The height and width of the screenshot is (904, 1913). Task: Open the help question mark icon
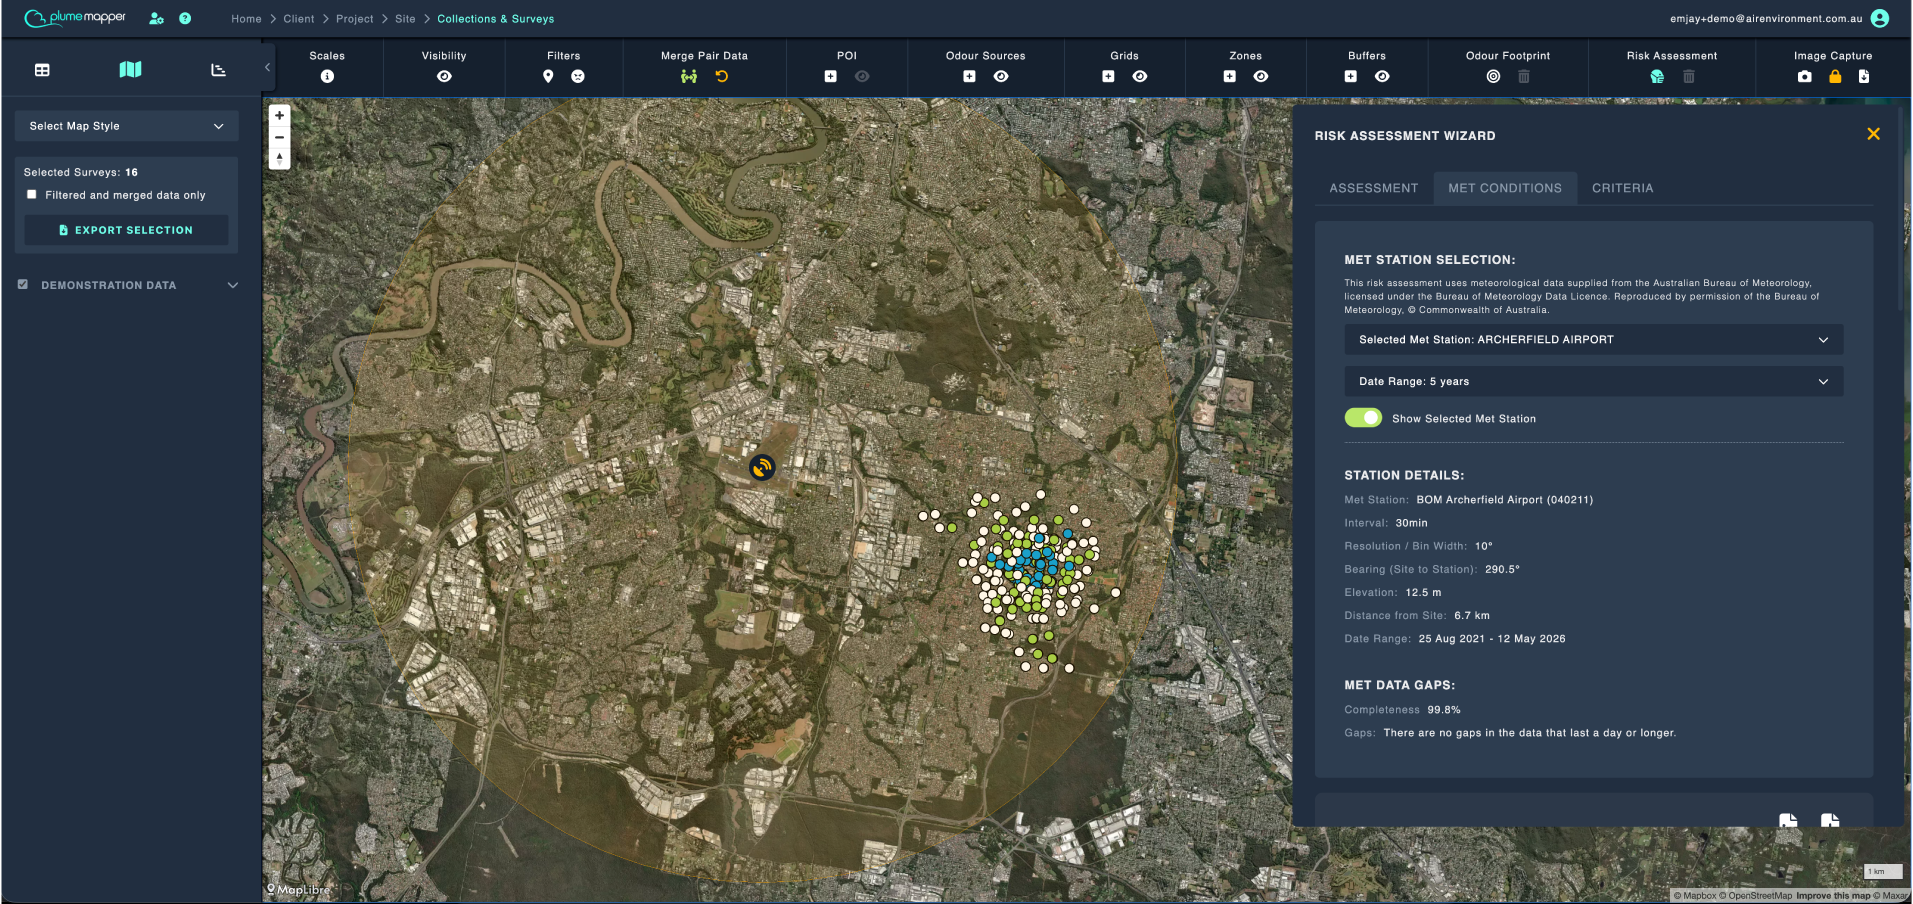[185, 18]
